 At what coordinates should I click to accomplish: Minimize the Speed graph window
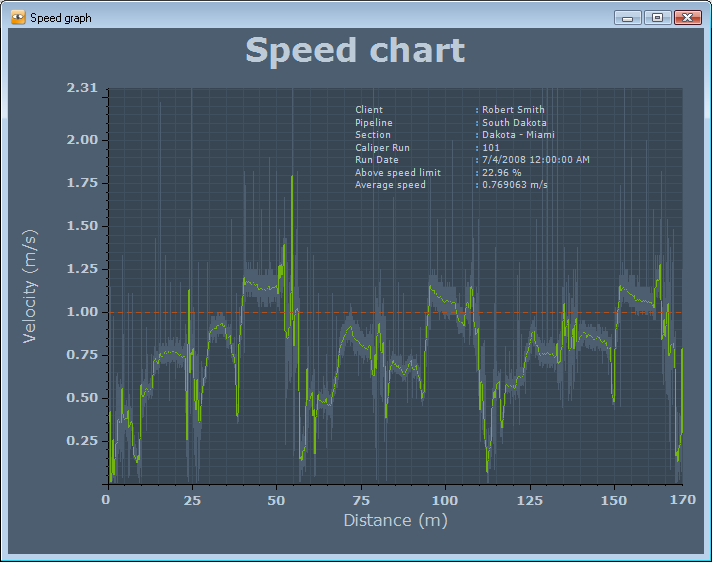(x=628, y=18)
